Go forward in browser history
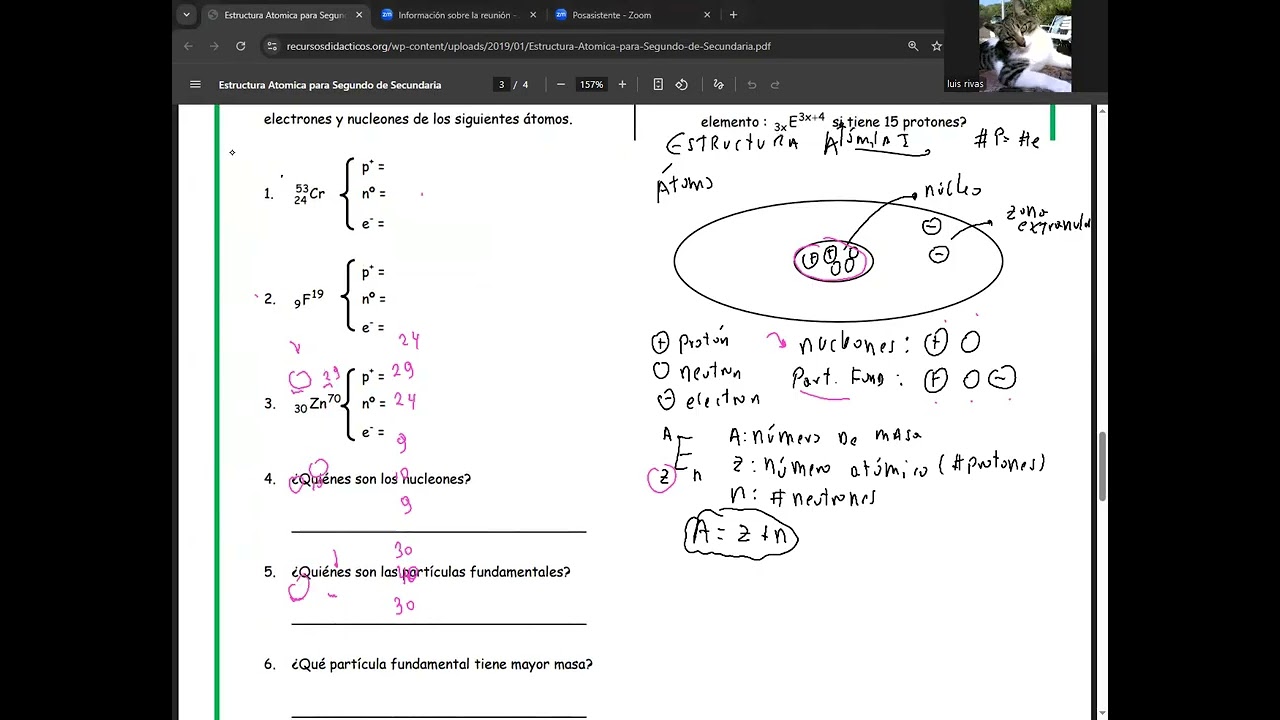Image resolution: width=1280 pixels, height=720 pixels. pos(214,46)
